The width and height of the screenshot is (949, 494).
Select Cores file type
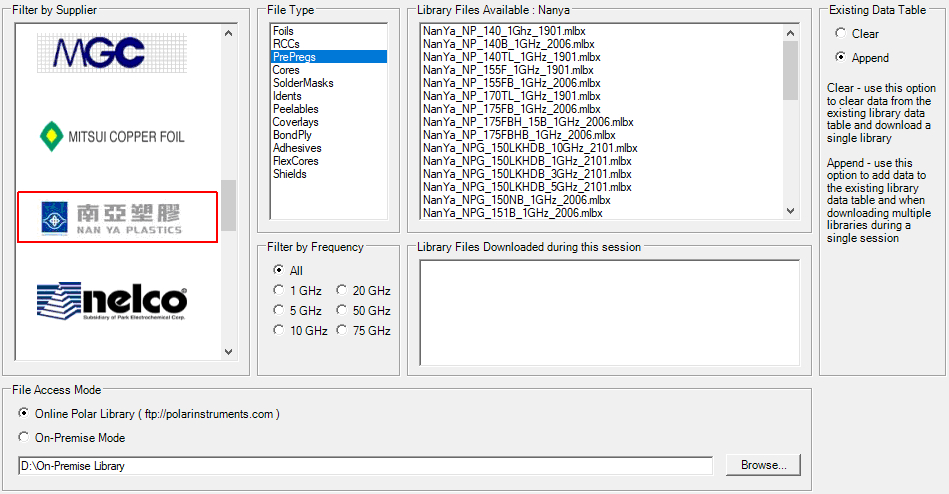pyautogui.click(x=329, y=70)
